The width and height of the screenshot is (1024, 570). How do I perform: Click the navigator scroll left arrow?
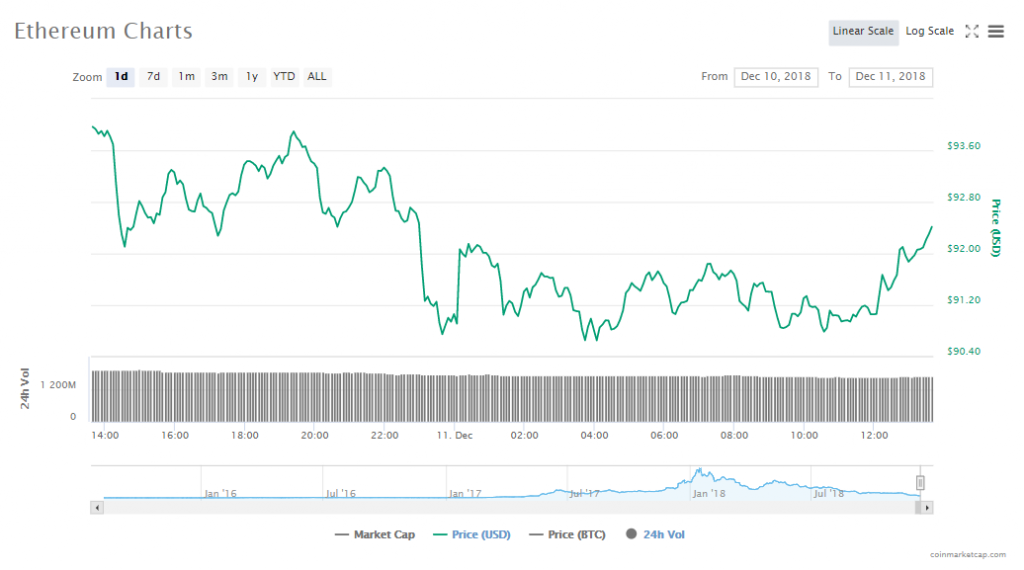[97, 508]
